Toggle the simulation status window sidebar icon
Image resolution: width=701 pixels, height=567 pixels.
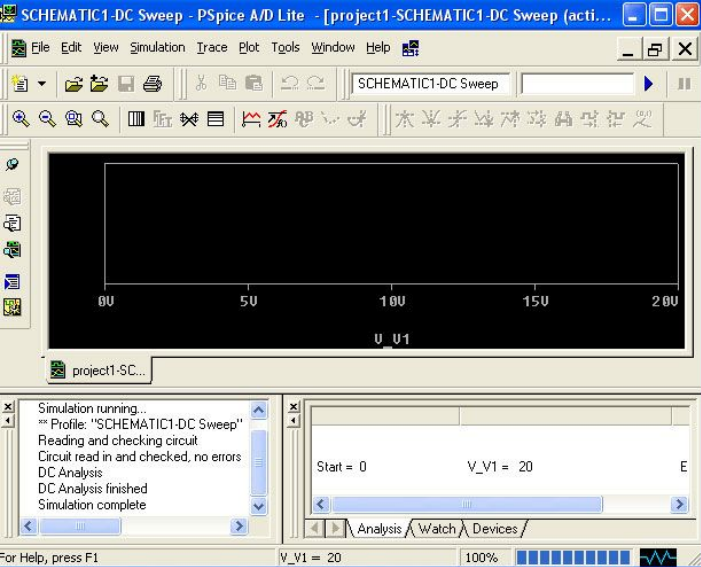tap(12, 282)
